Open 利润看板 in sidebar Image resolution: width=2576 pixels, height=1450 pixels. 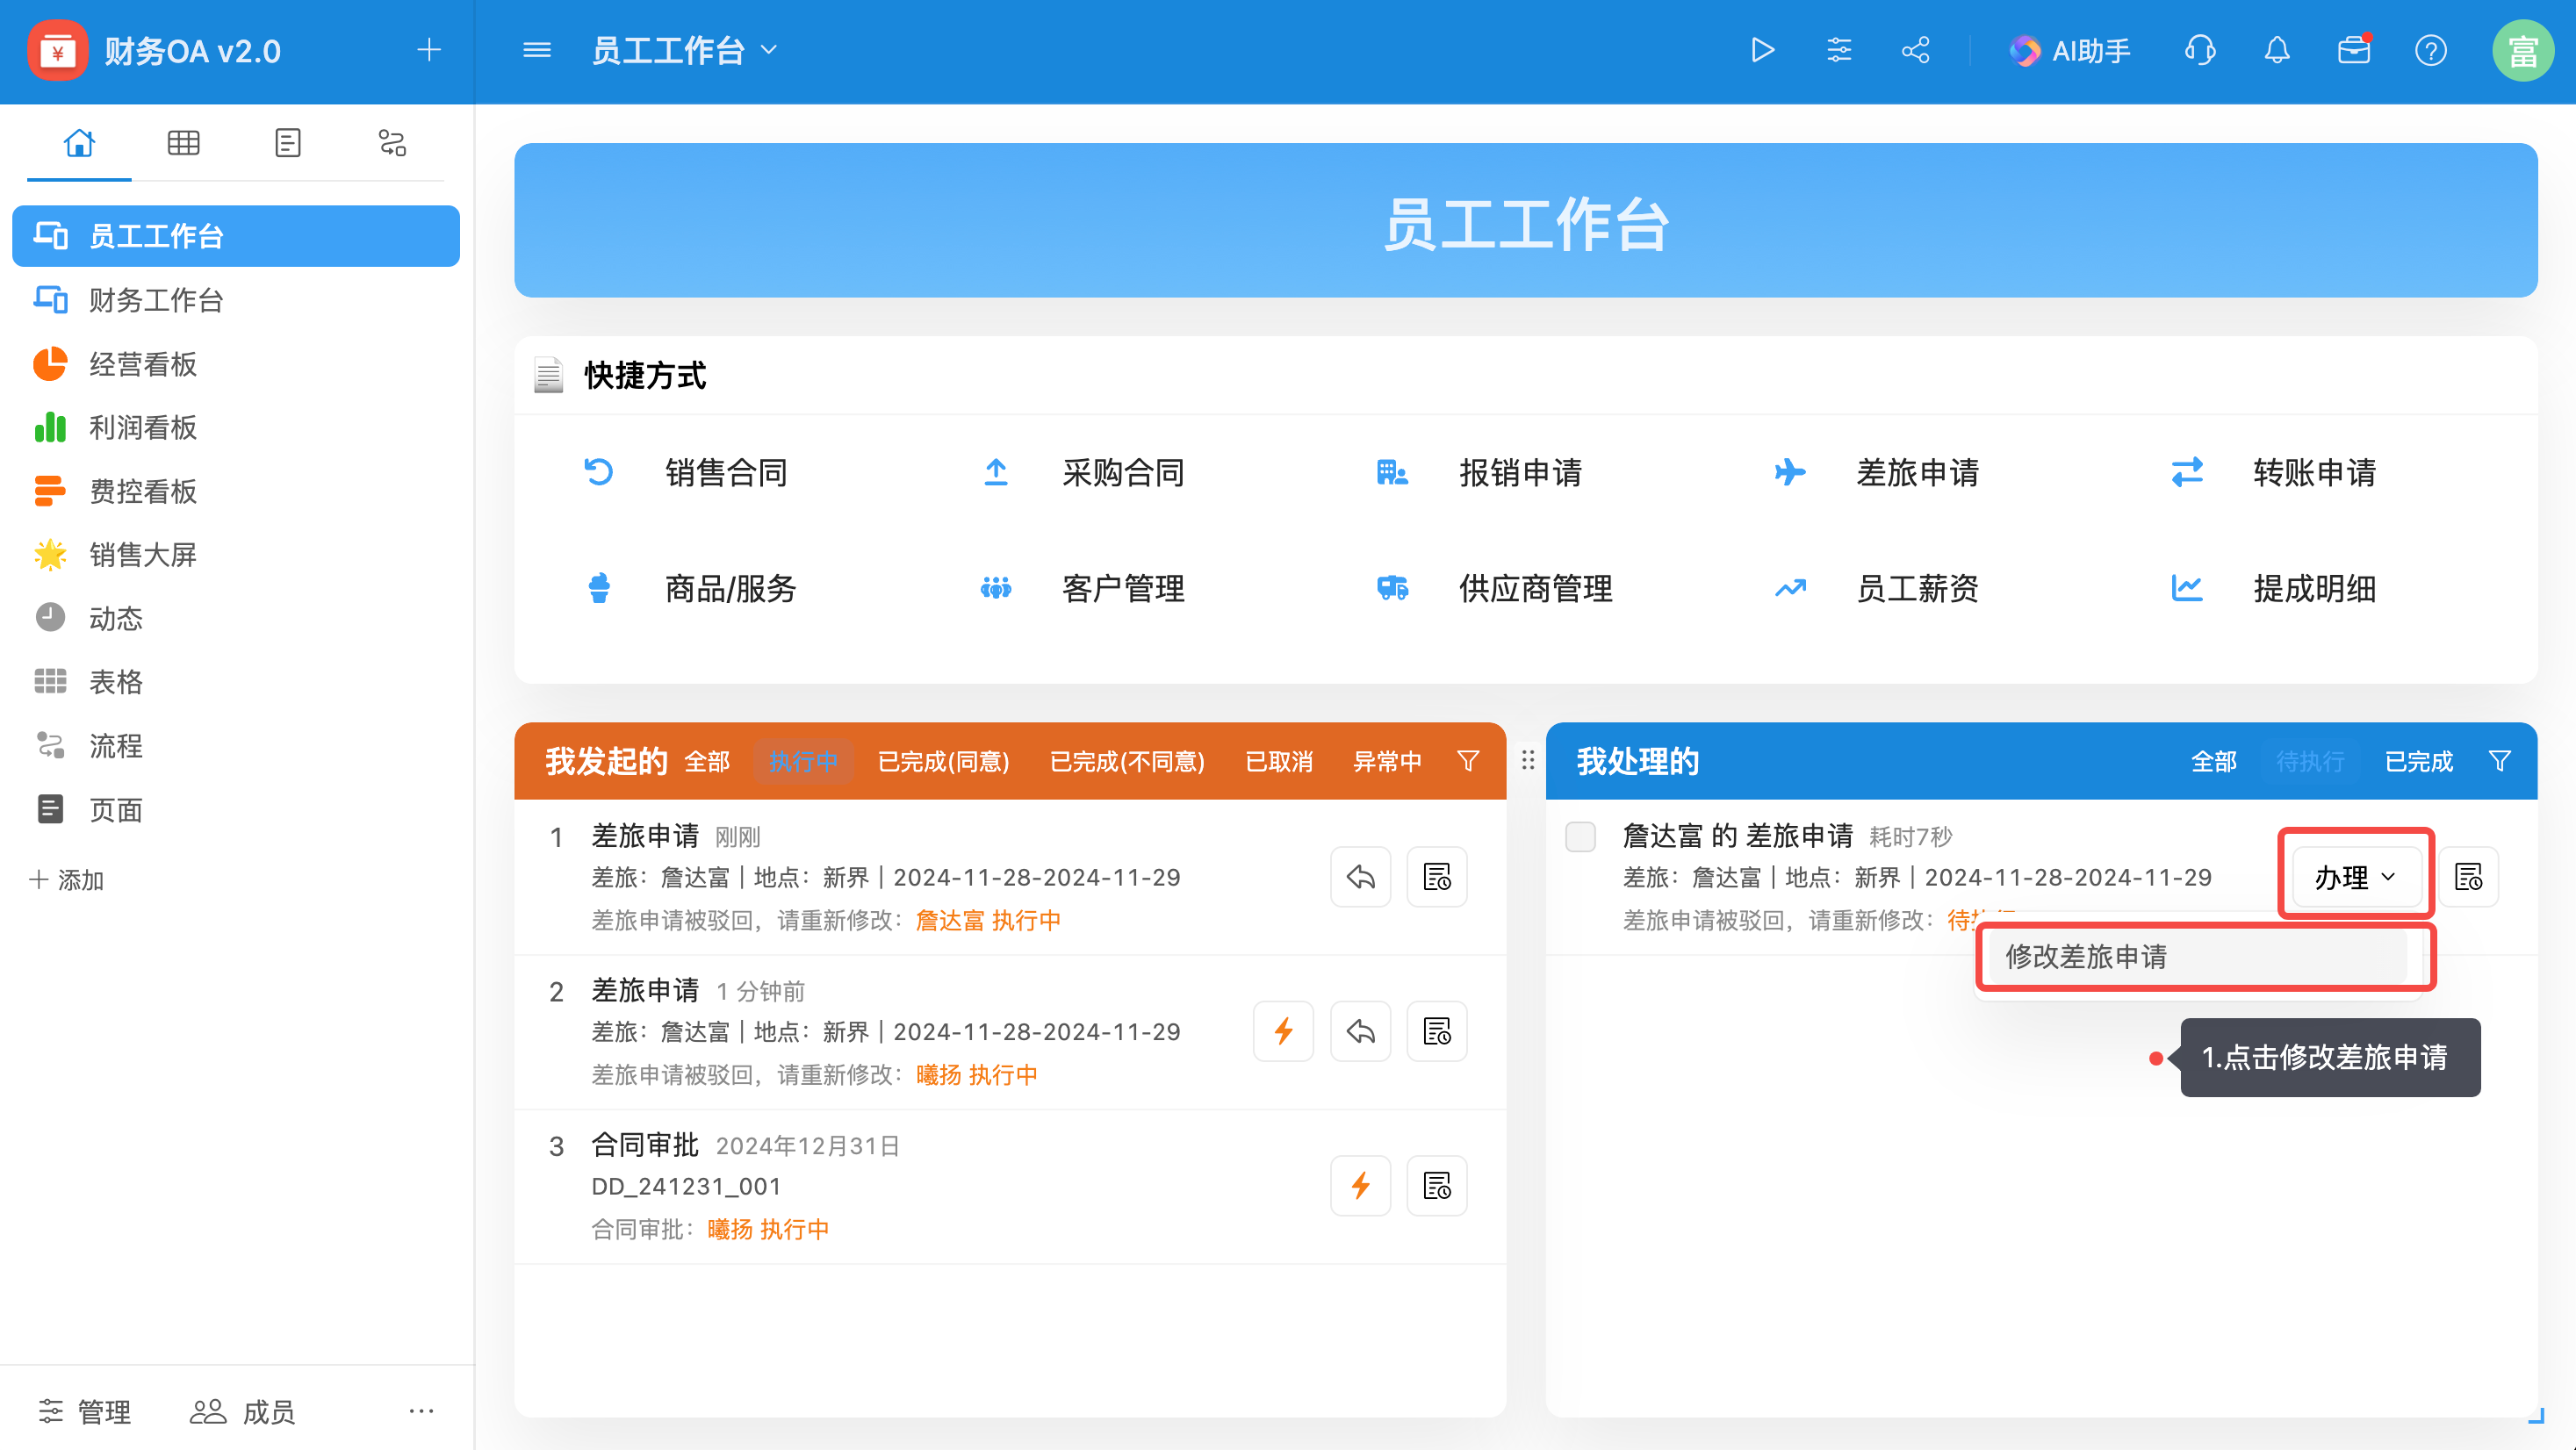[x=236, y=427]
